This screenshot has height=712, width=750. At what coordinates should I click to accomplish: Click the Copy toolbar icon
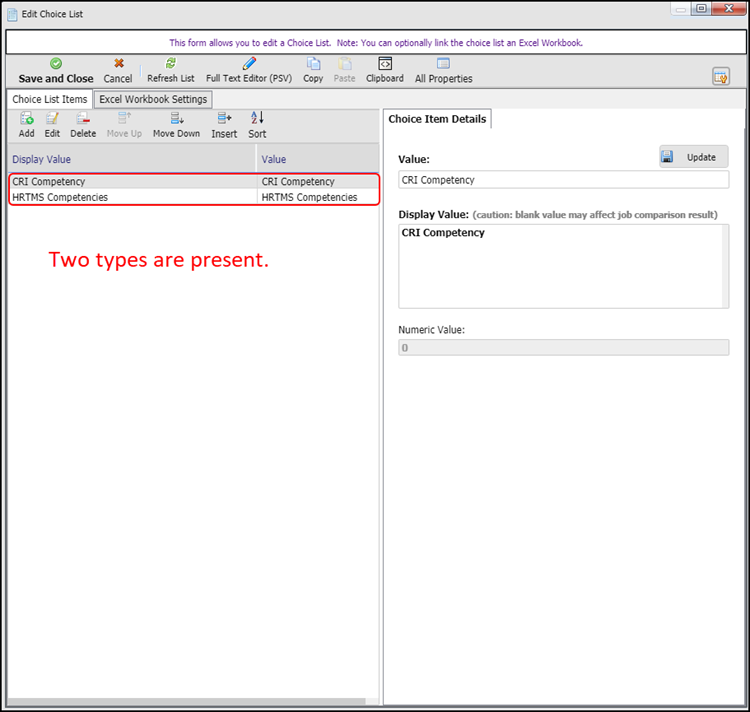(x=313, y=71)
